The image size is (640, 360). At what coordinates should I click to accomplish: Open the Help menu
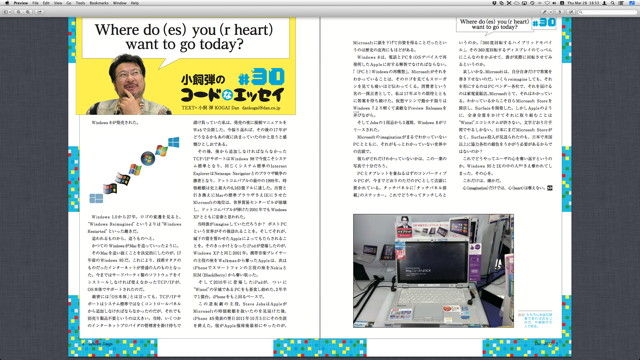click(x=134, y=3)
